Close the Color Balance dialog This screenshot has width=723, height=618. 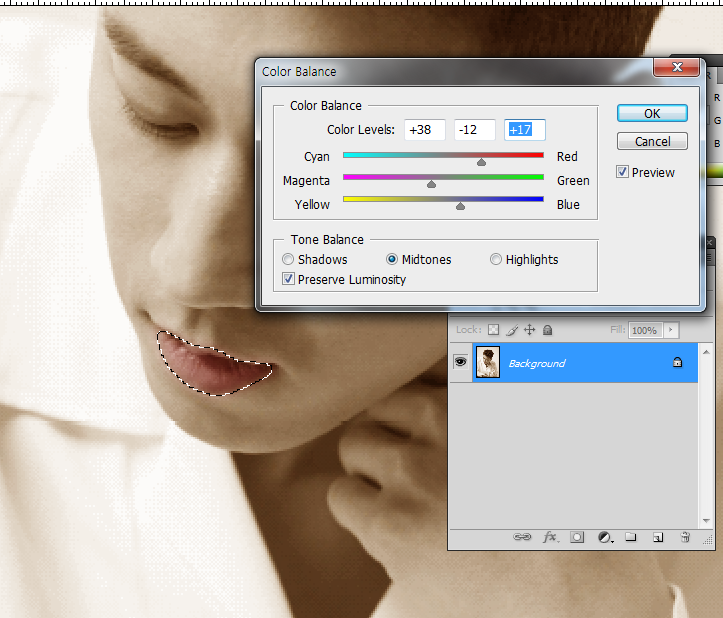coord(676,67)
